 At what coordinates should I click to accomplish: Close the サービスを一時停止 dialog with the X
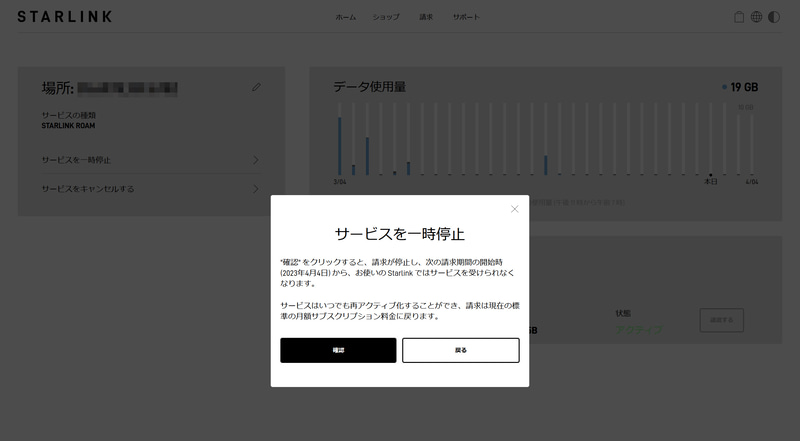[x=514, y=209]
